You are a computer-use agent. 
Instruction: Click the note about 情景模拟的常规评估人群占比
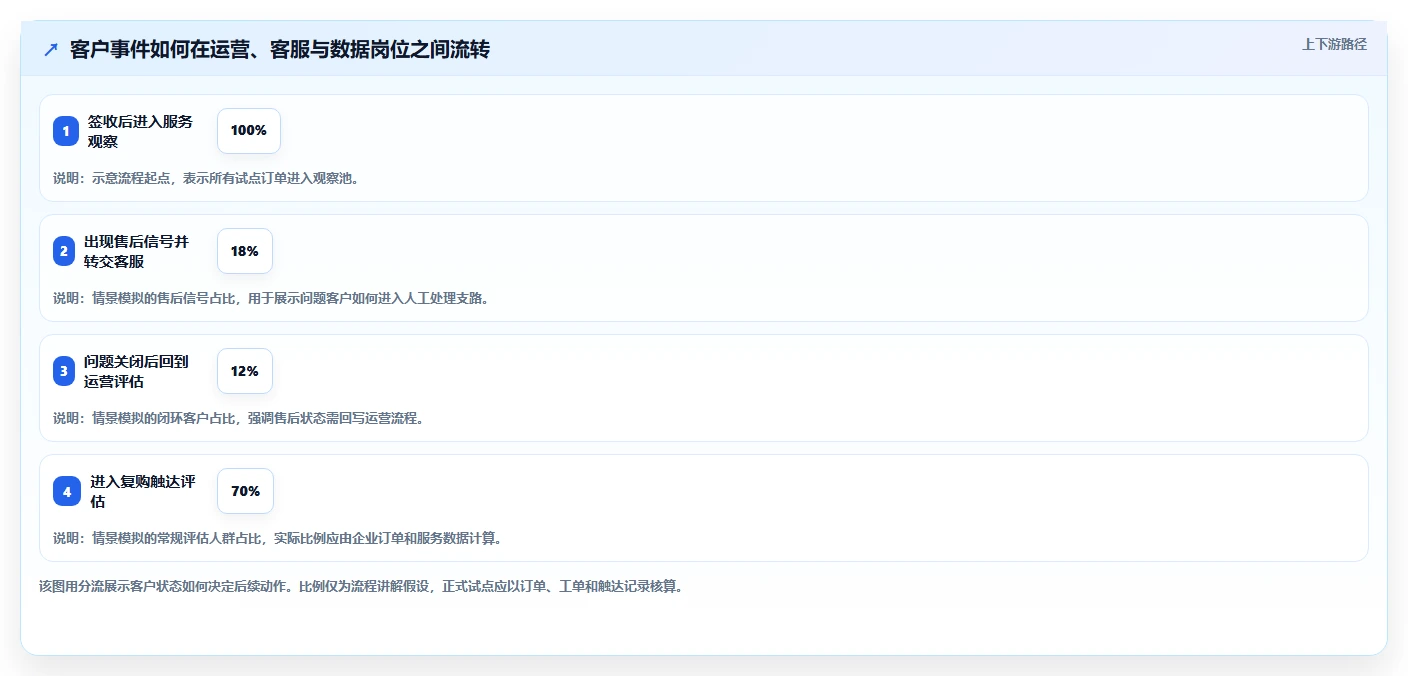pos(277,538)
